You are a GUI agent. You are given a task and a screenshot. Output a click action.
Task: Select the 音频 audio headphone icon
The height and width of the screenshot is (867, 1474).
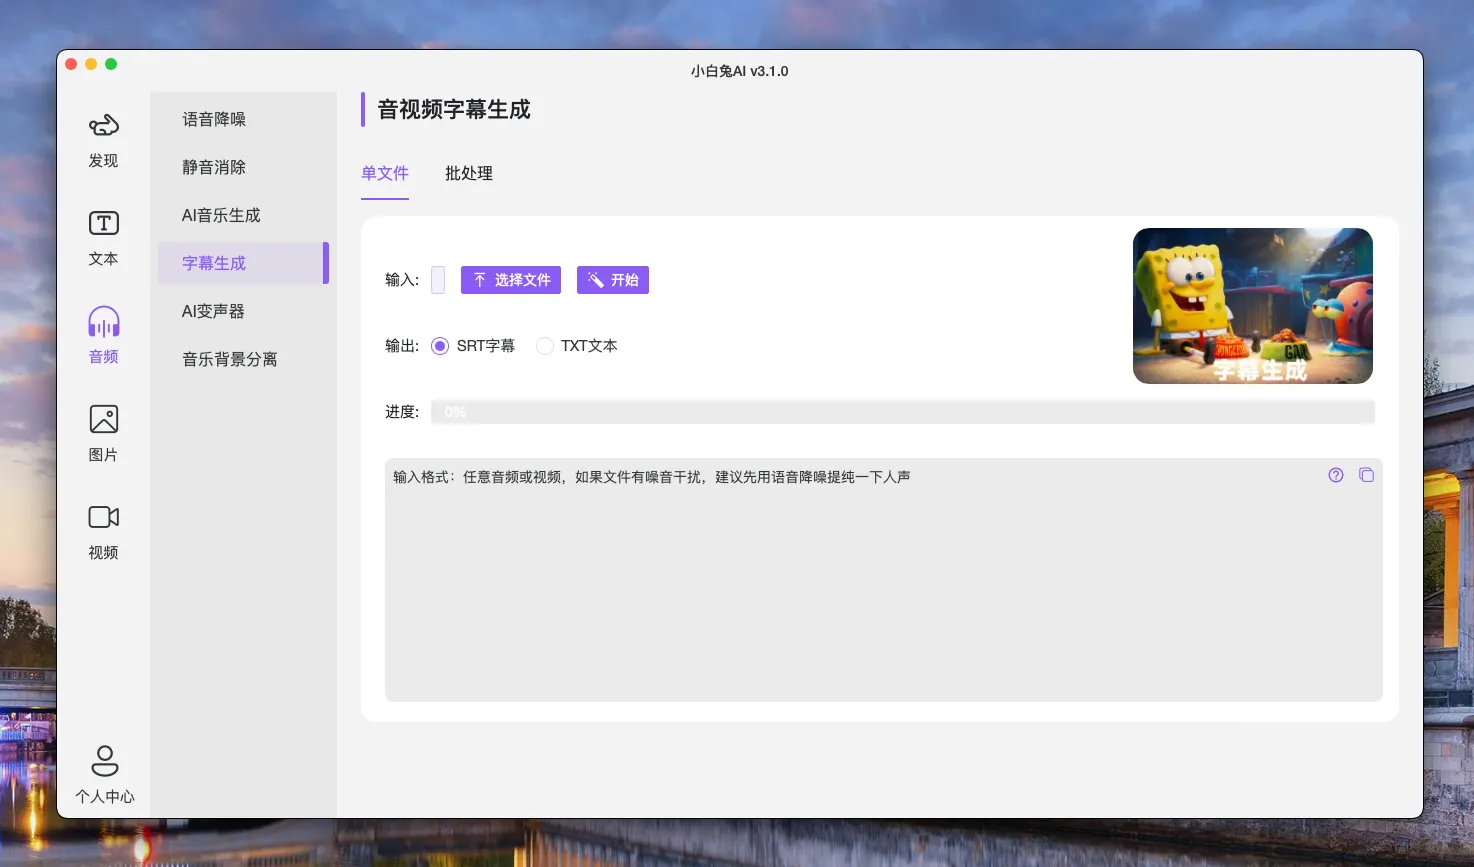(103, 322)
